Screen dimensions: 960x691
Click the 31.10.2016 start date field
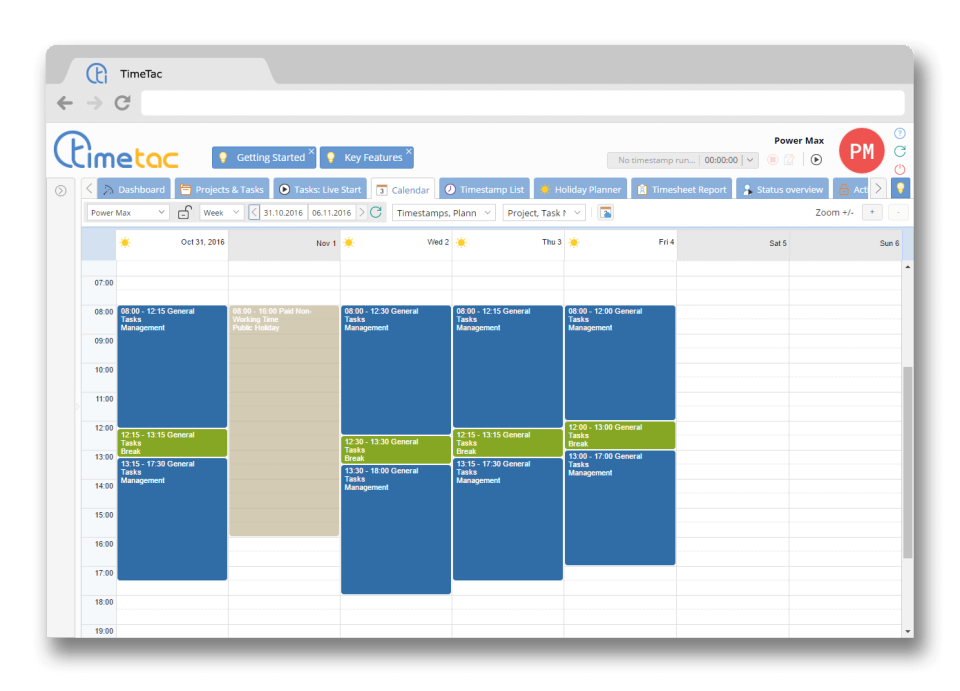[282, 212]
